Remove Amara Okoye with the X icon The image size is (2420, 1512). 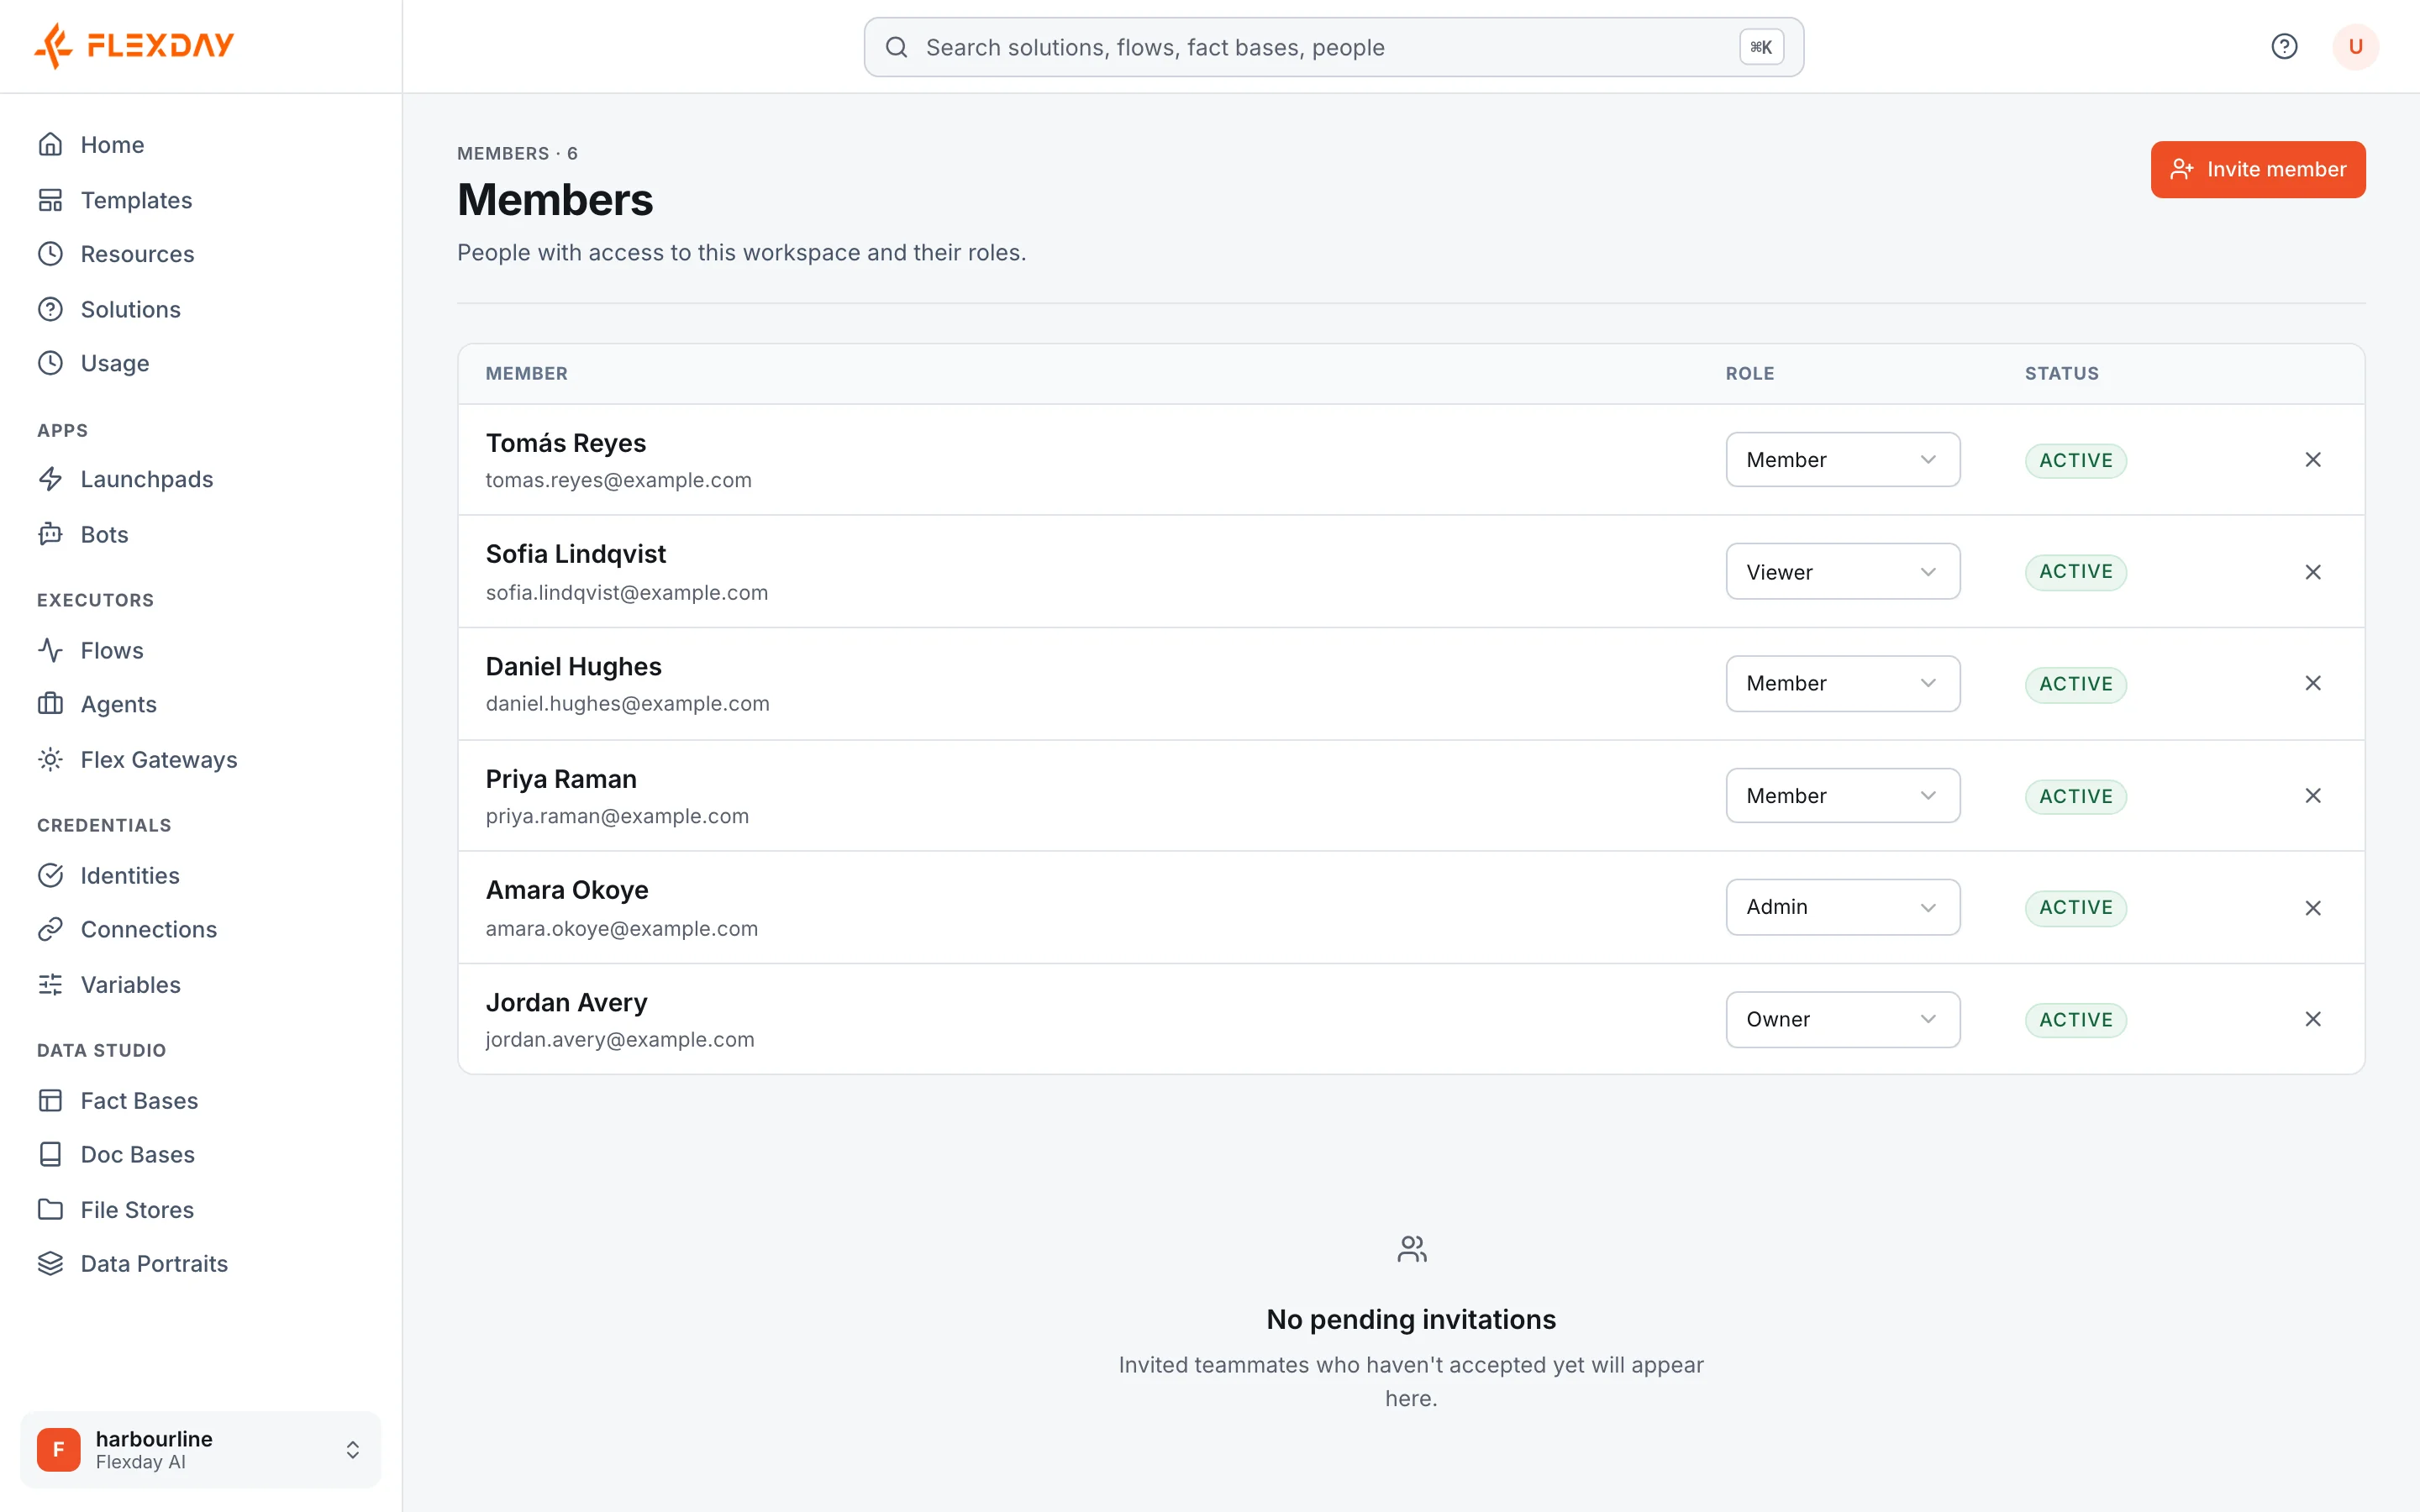coord(2313,908)
